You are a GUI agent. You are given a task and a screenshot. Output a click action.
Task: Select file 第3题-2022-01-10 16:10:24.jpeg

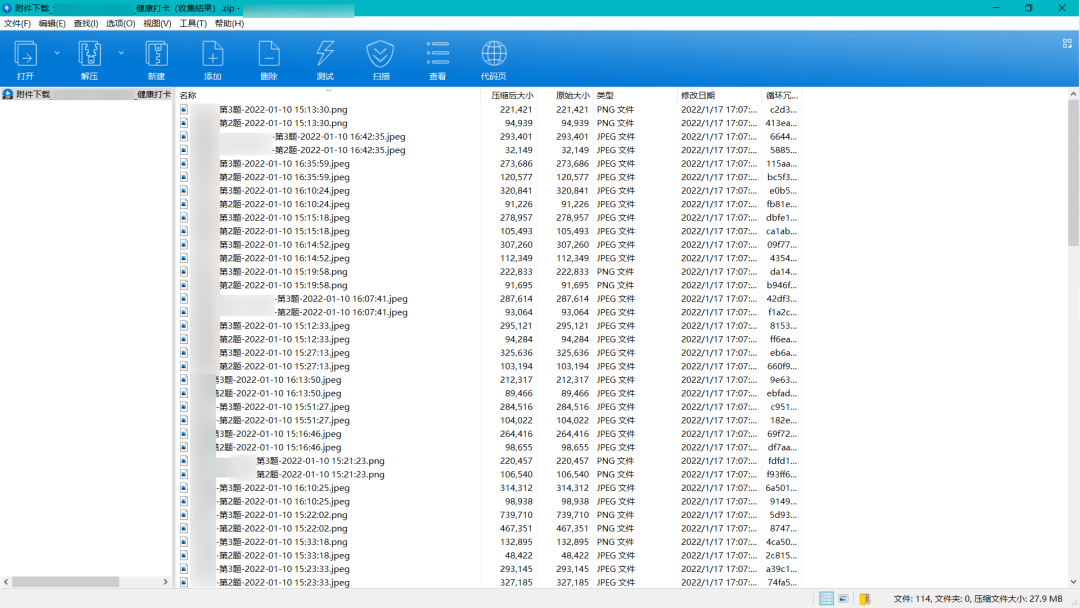pyautogui.click(x=284, y=191)
